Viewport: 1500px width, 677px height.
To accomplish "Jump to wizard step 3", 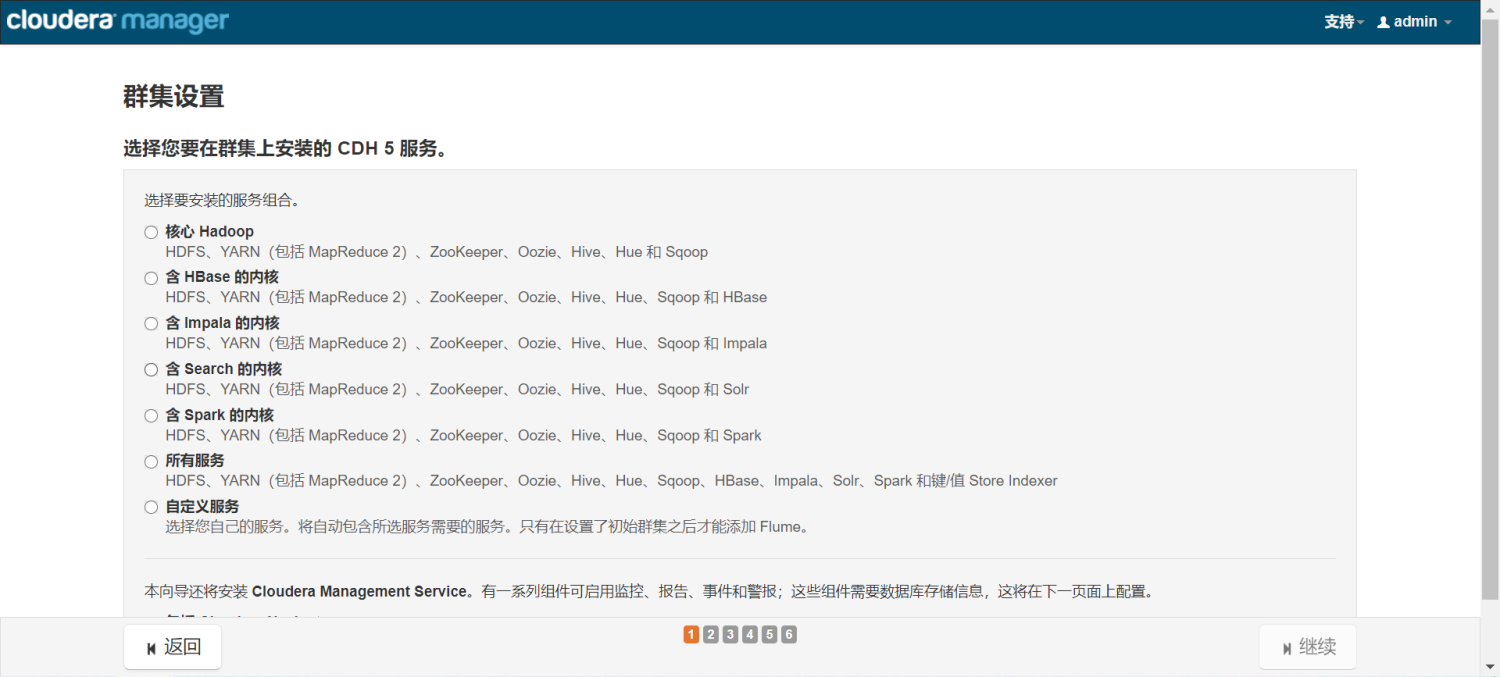I will [x=730, y=634].
